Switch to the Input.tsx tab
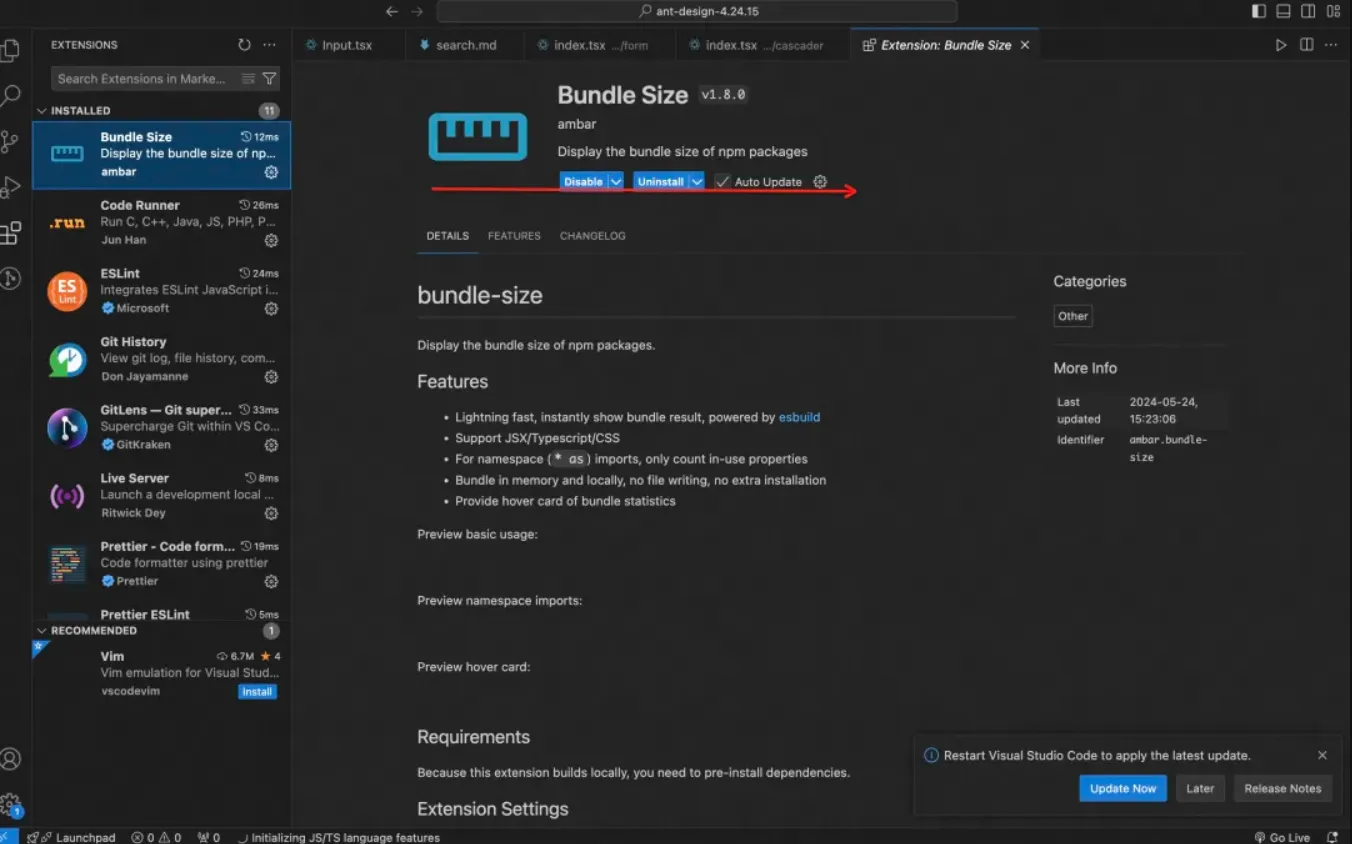This screenshot has height=844, width=1352. pos(347,45)
